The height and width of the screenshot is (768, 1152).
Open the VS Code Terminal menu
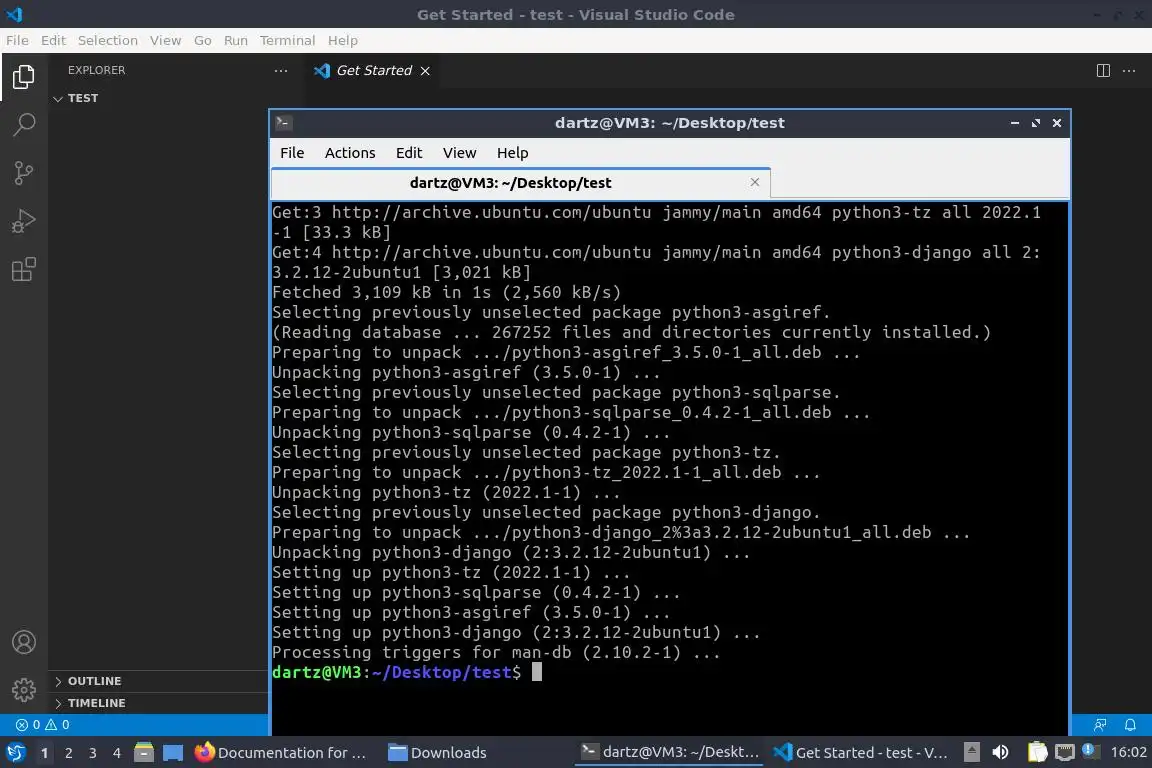pos(287,40)
